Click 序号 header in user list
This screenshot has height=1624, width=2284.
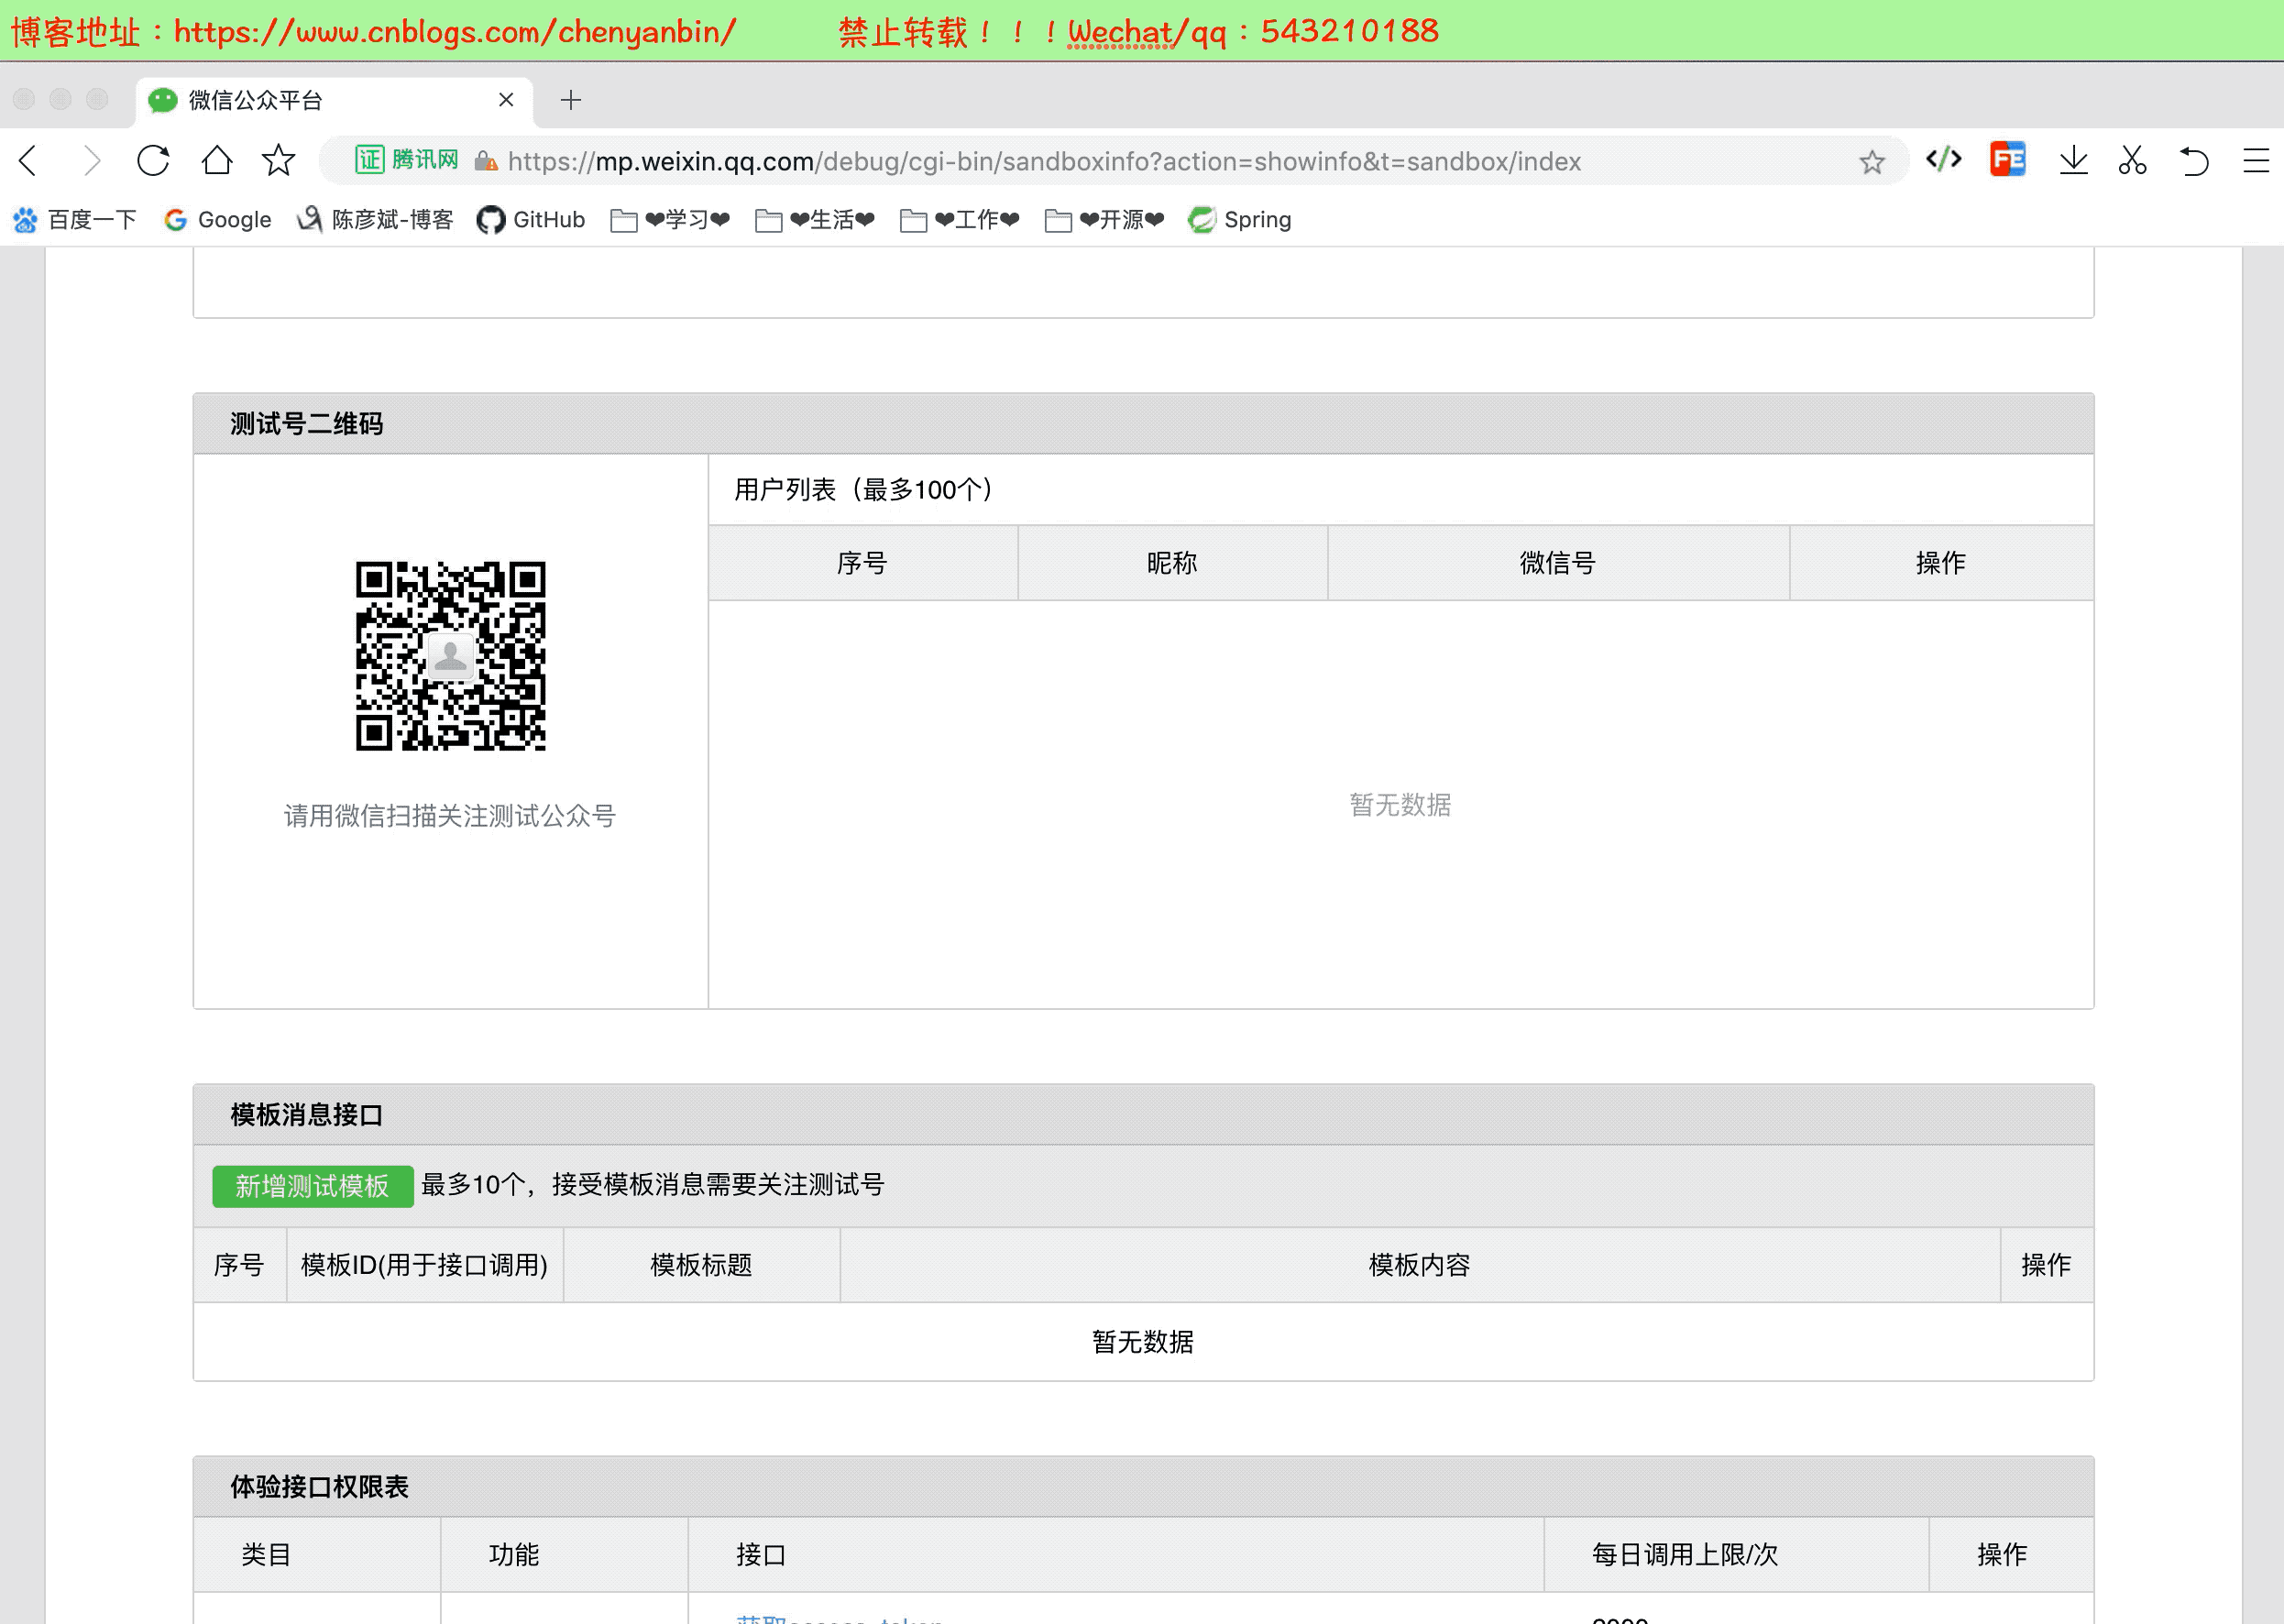pos(862,563)
